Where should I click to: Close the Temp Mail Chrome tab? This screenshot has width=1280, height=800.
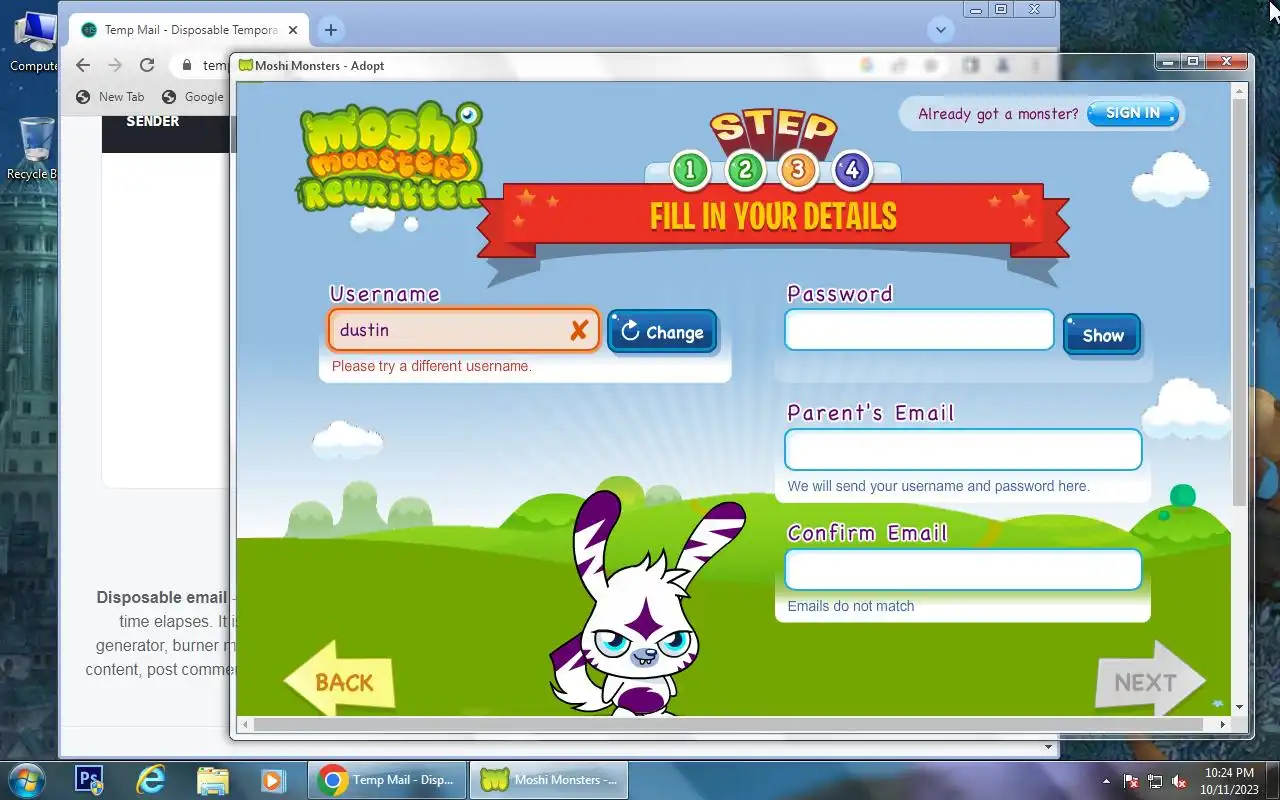pyautogui.click(x=293, y=30)
